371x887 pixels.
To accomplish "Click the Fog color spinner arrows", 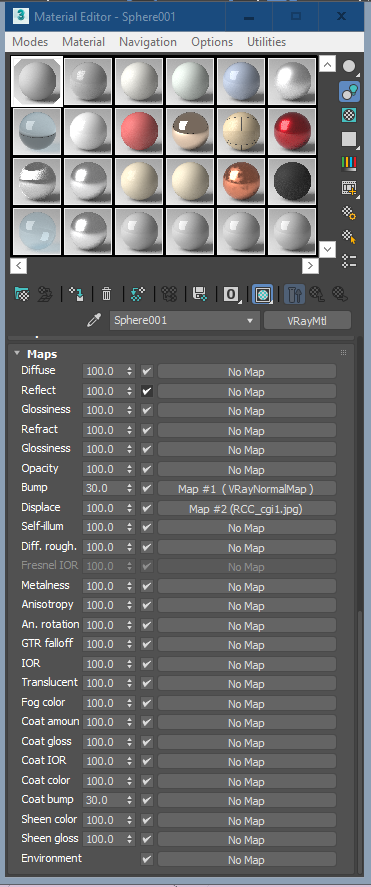I will [x=130, y=703].
